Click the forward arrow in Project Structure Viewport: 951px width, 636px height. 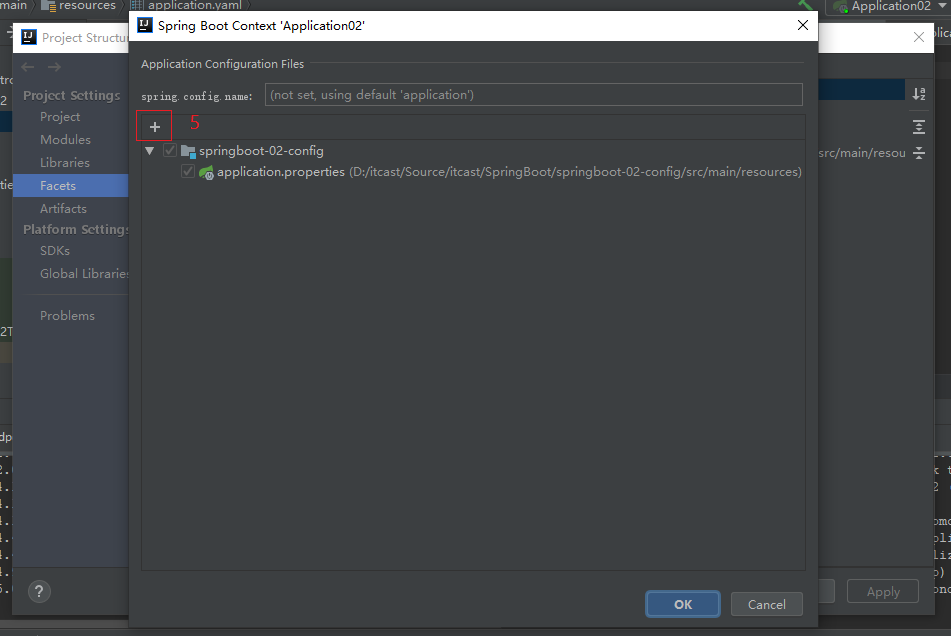(54, 67)
